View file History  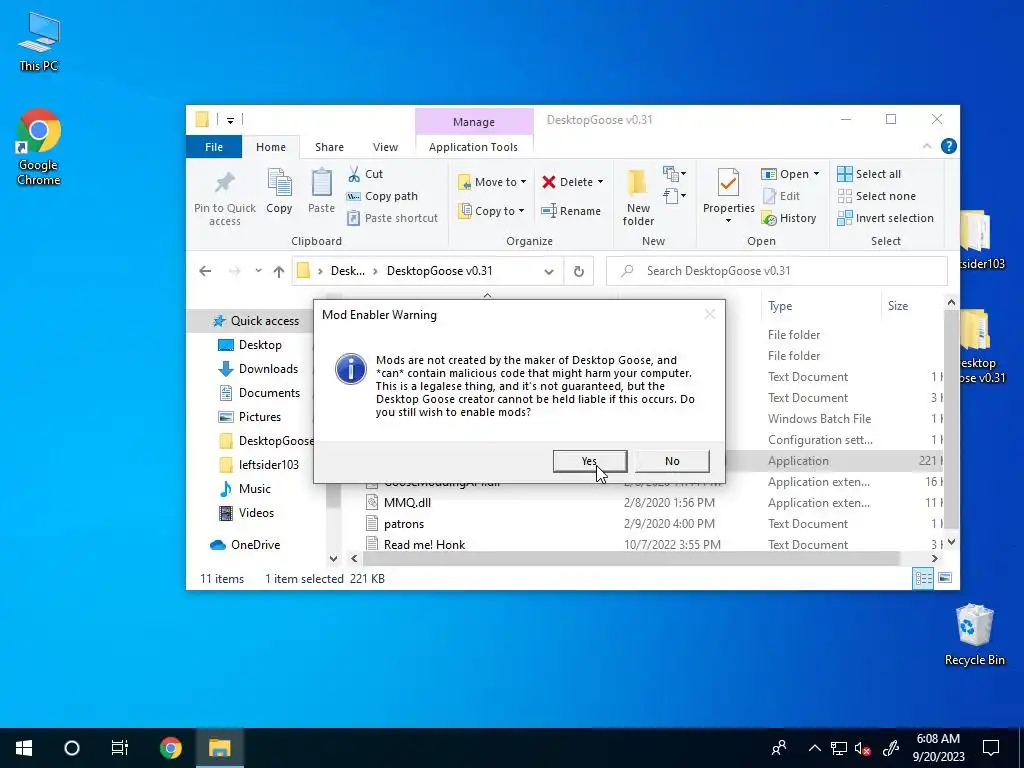click(789, 218)
